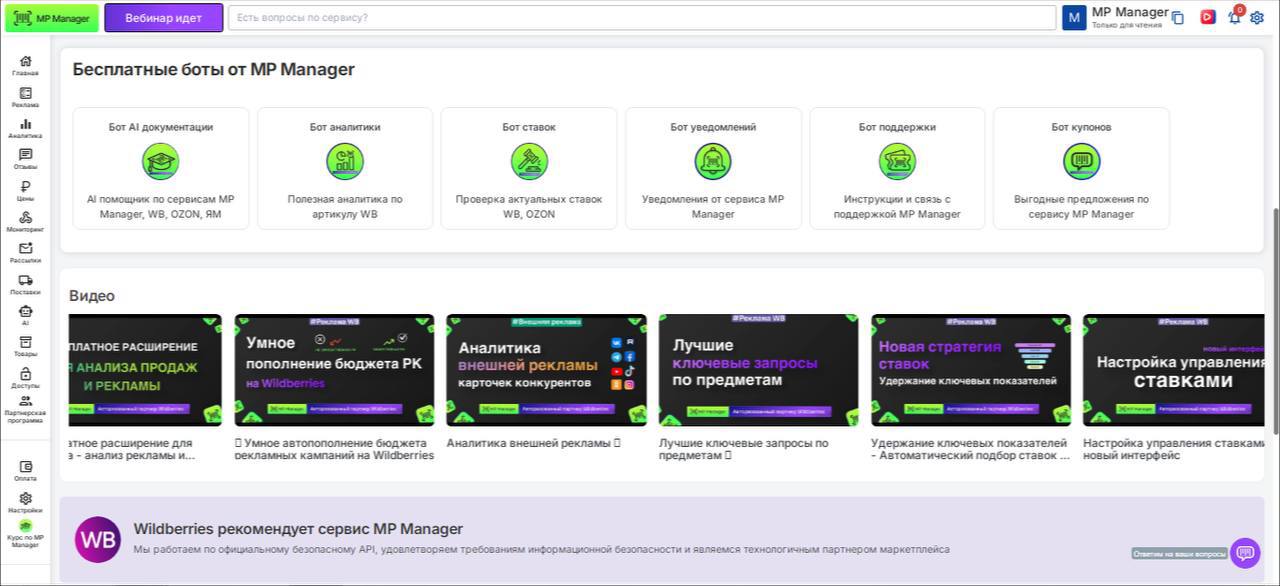Select the Цены ruble icon
The width and height of the screenshot is (1280, 586).
pyautogui.click(x=25, y=190)
